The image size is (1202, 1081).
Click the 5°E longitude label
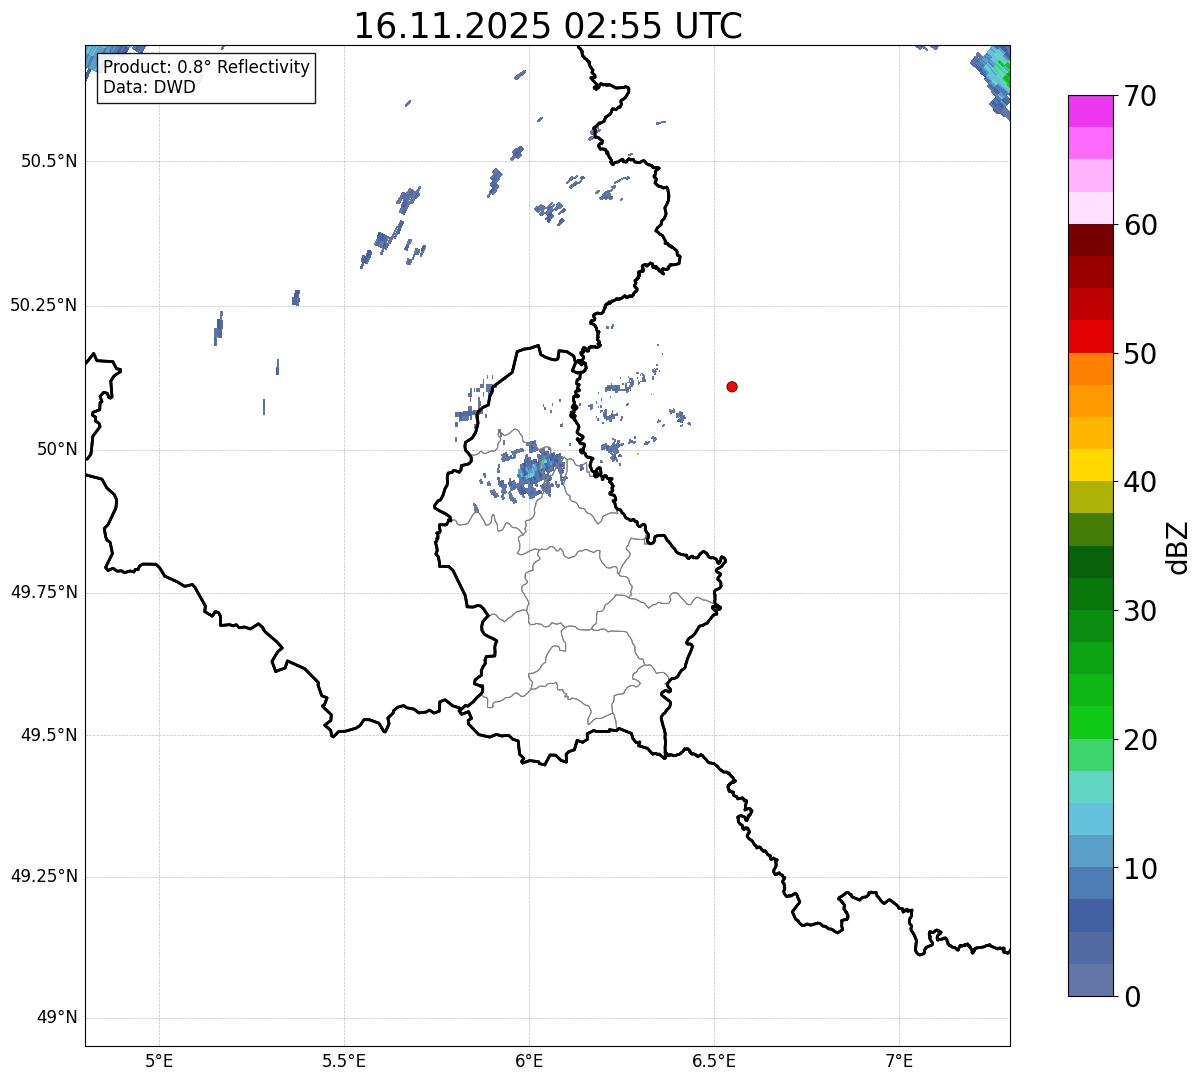[159, 1060]
